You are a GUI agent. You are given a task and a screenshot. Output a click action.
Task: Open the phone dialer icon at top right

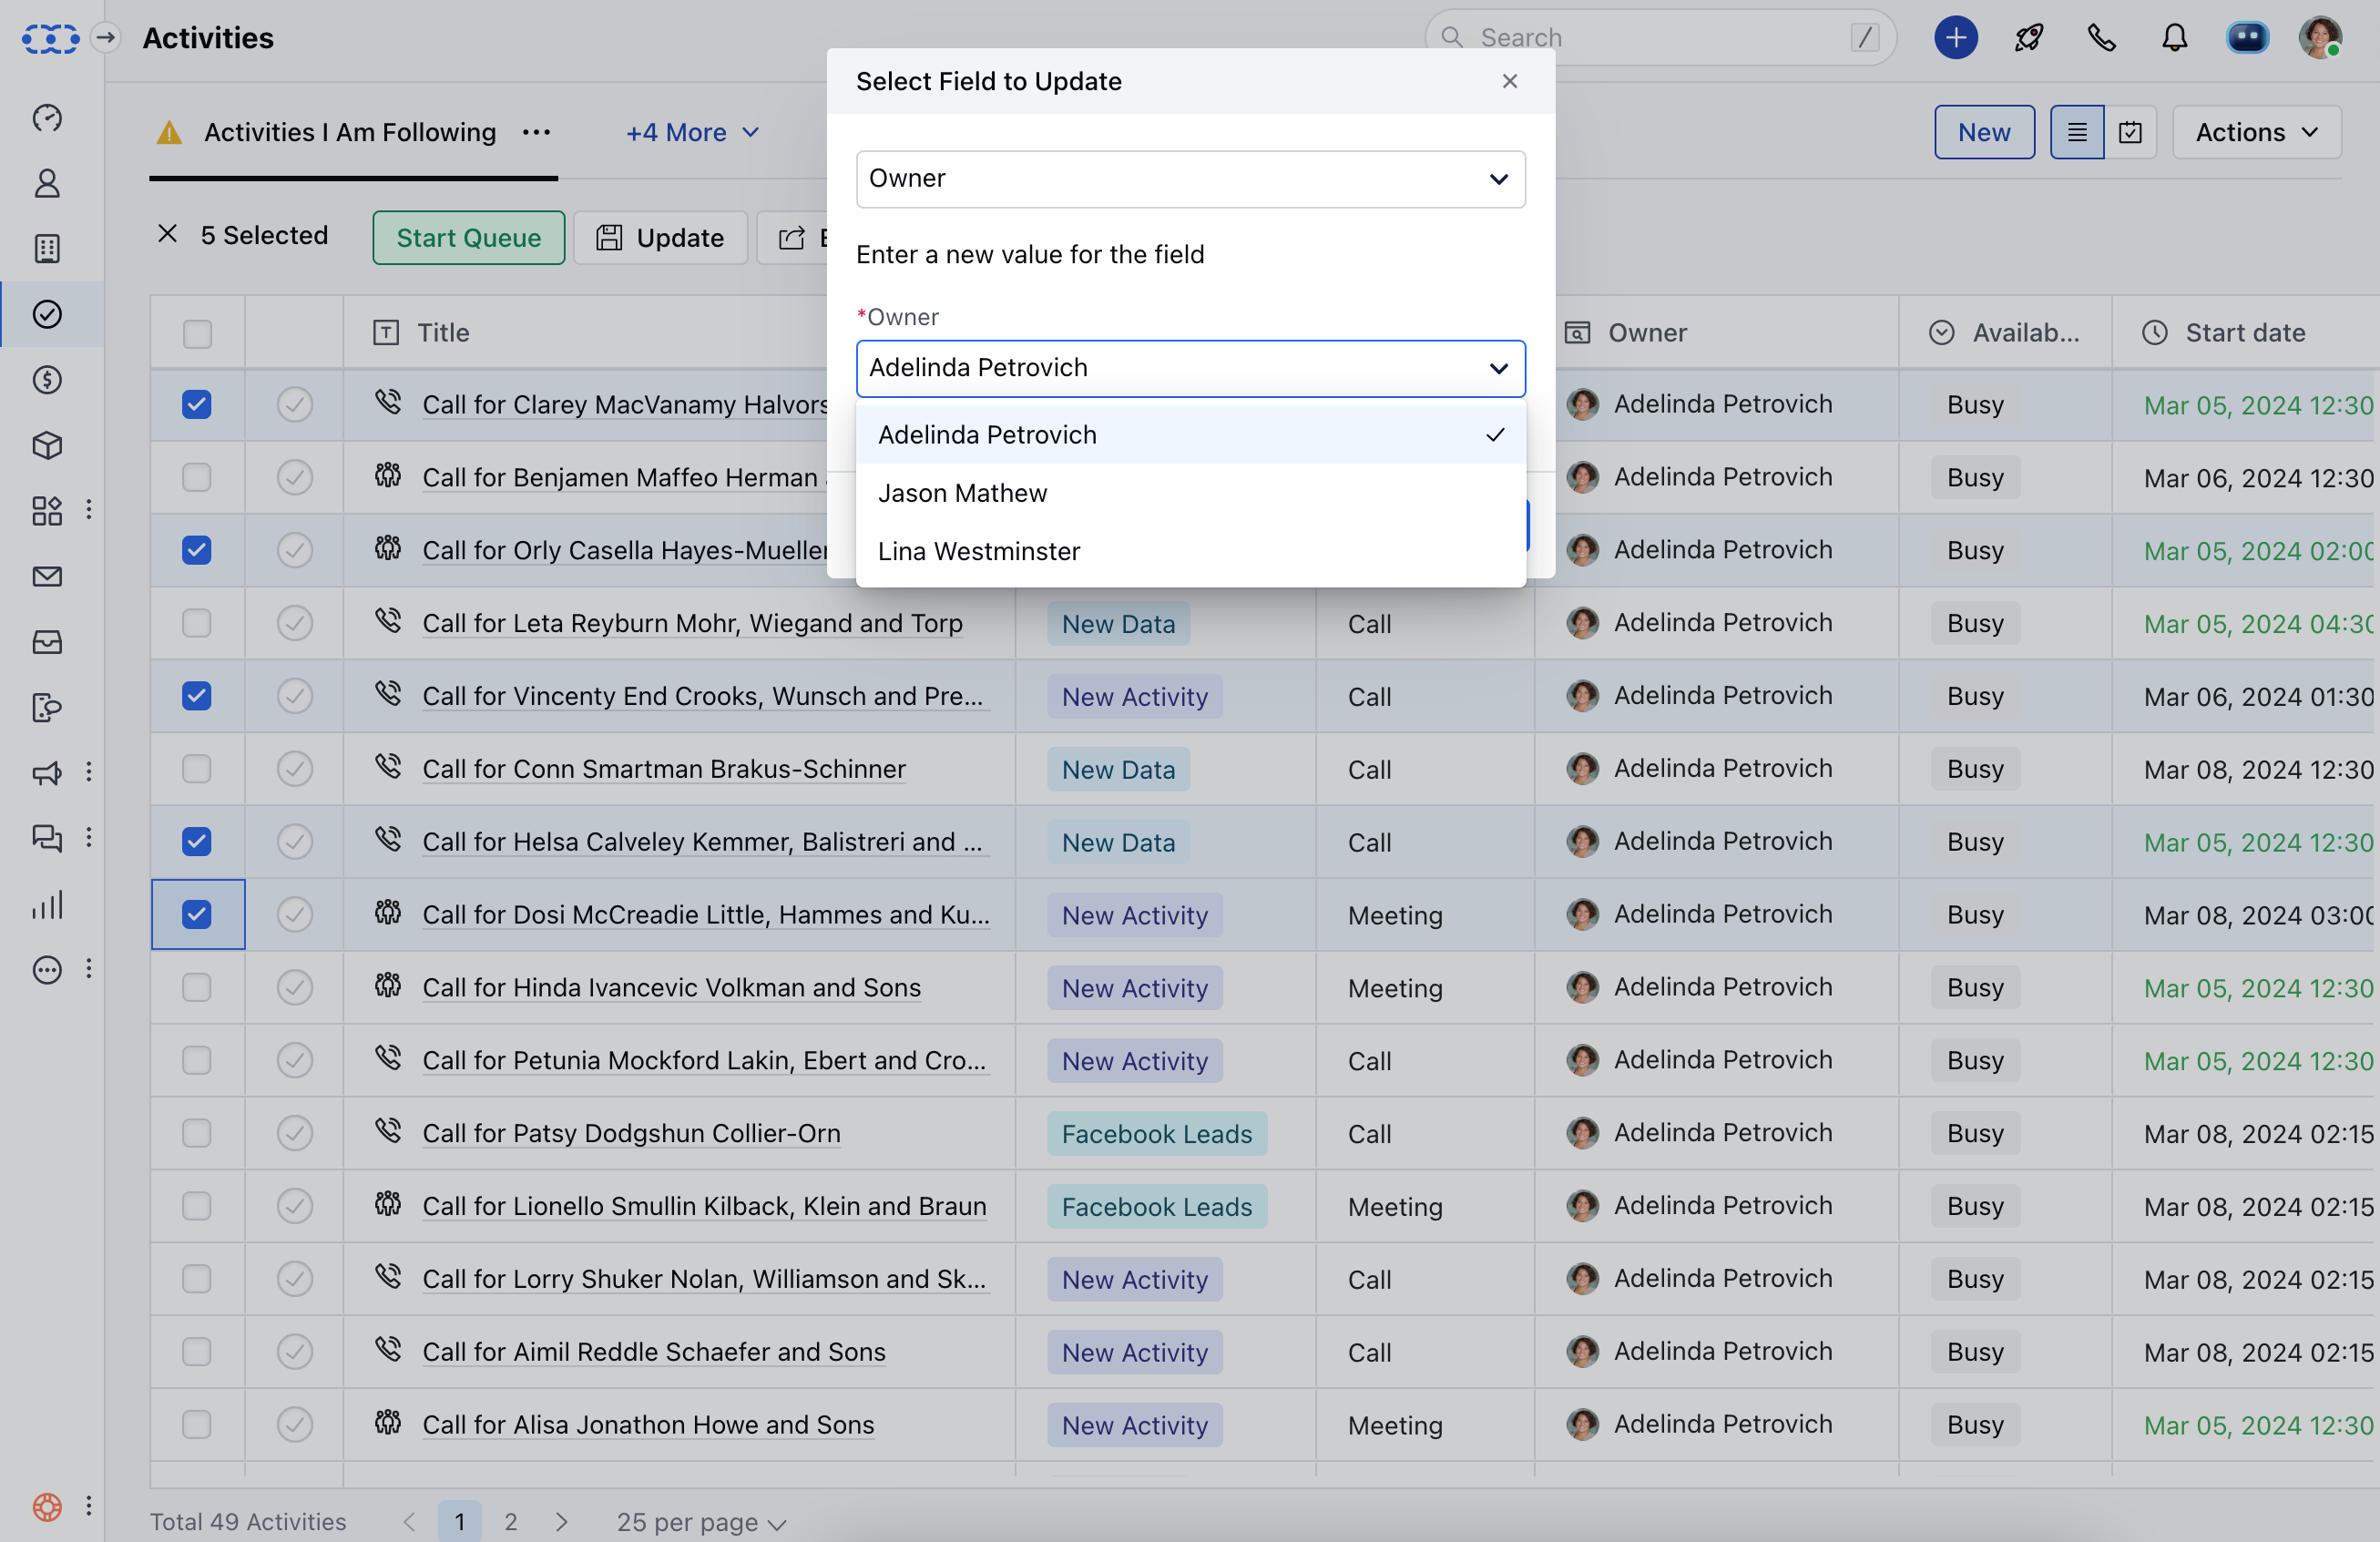2101,37
